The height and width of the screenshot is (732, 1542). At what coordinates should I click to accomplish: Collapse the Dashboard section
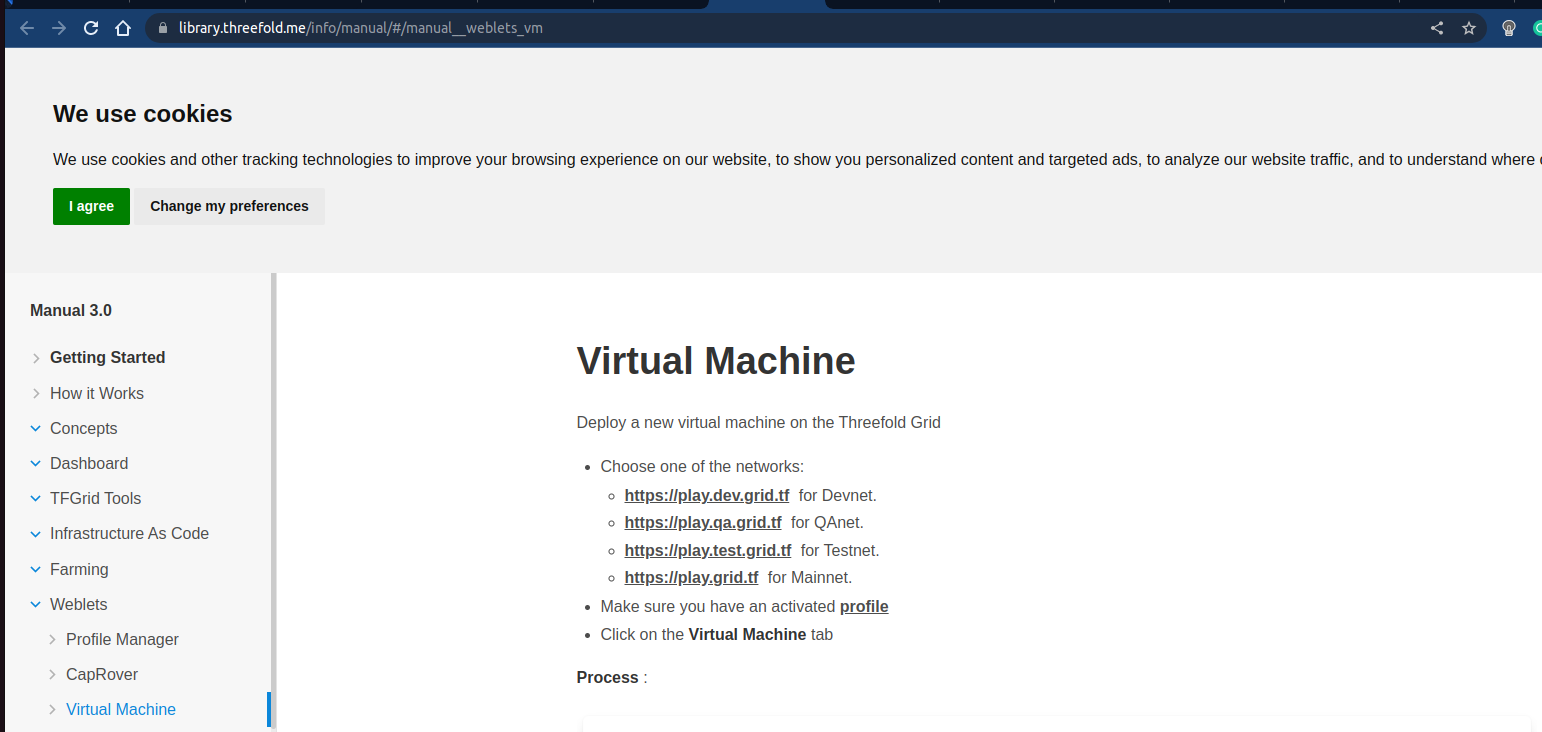point(88,463)
